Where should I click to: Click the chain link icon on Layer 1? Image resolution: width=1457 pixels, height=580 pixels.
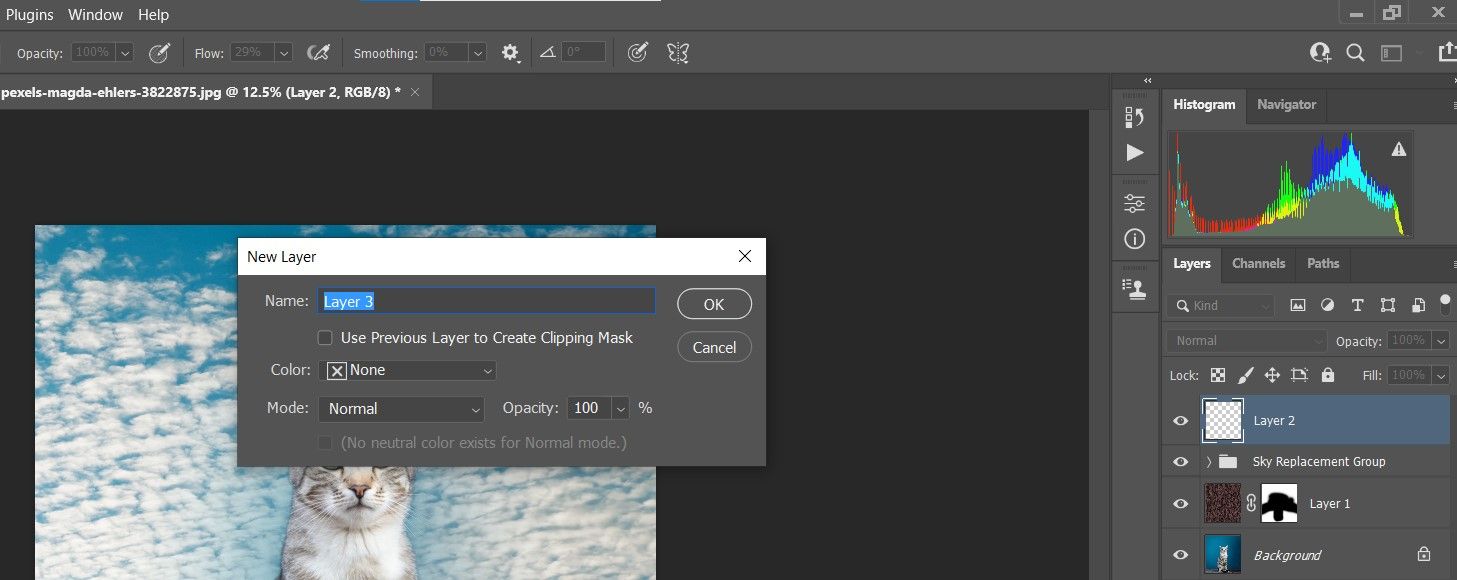(x=1250, y=503)
